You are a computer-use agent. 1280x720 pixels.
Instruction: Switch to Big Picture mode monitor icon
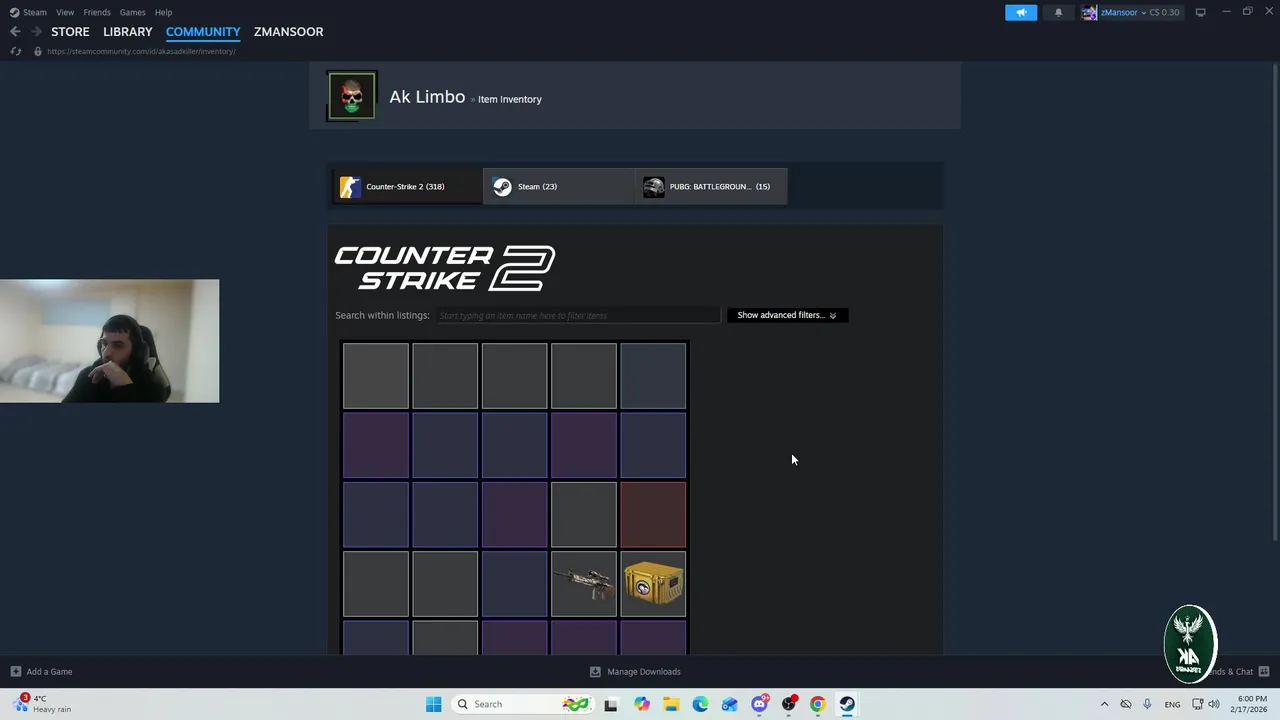pos(1200,12)
